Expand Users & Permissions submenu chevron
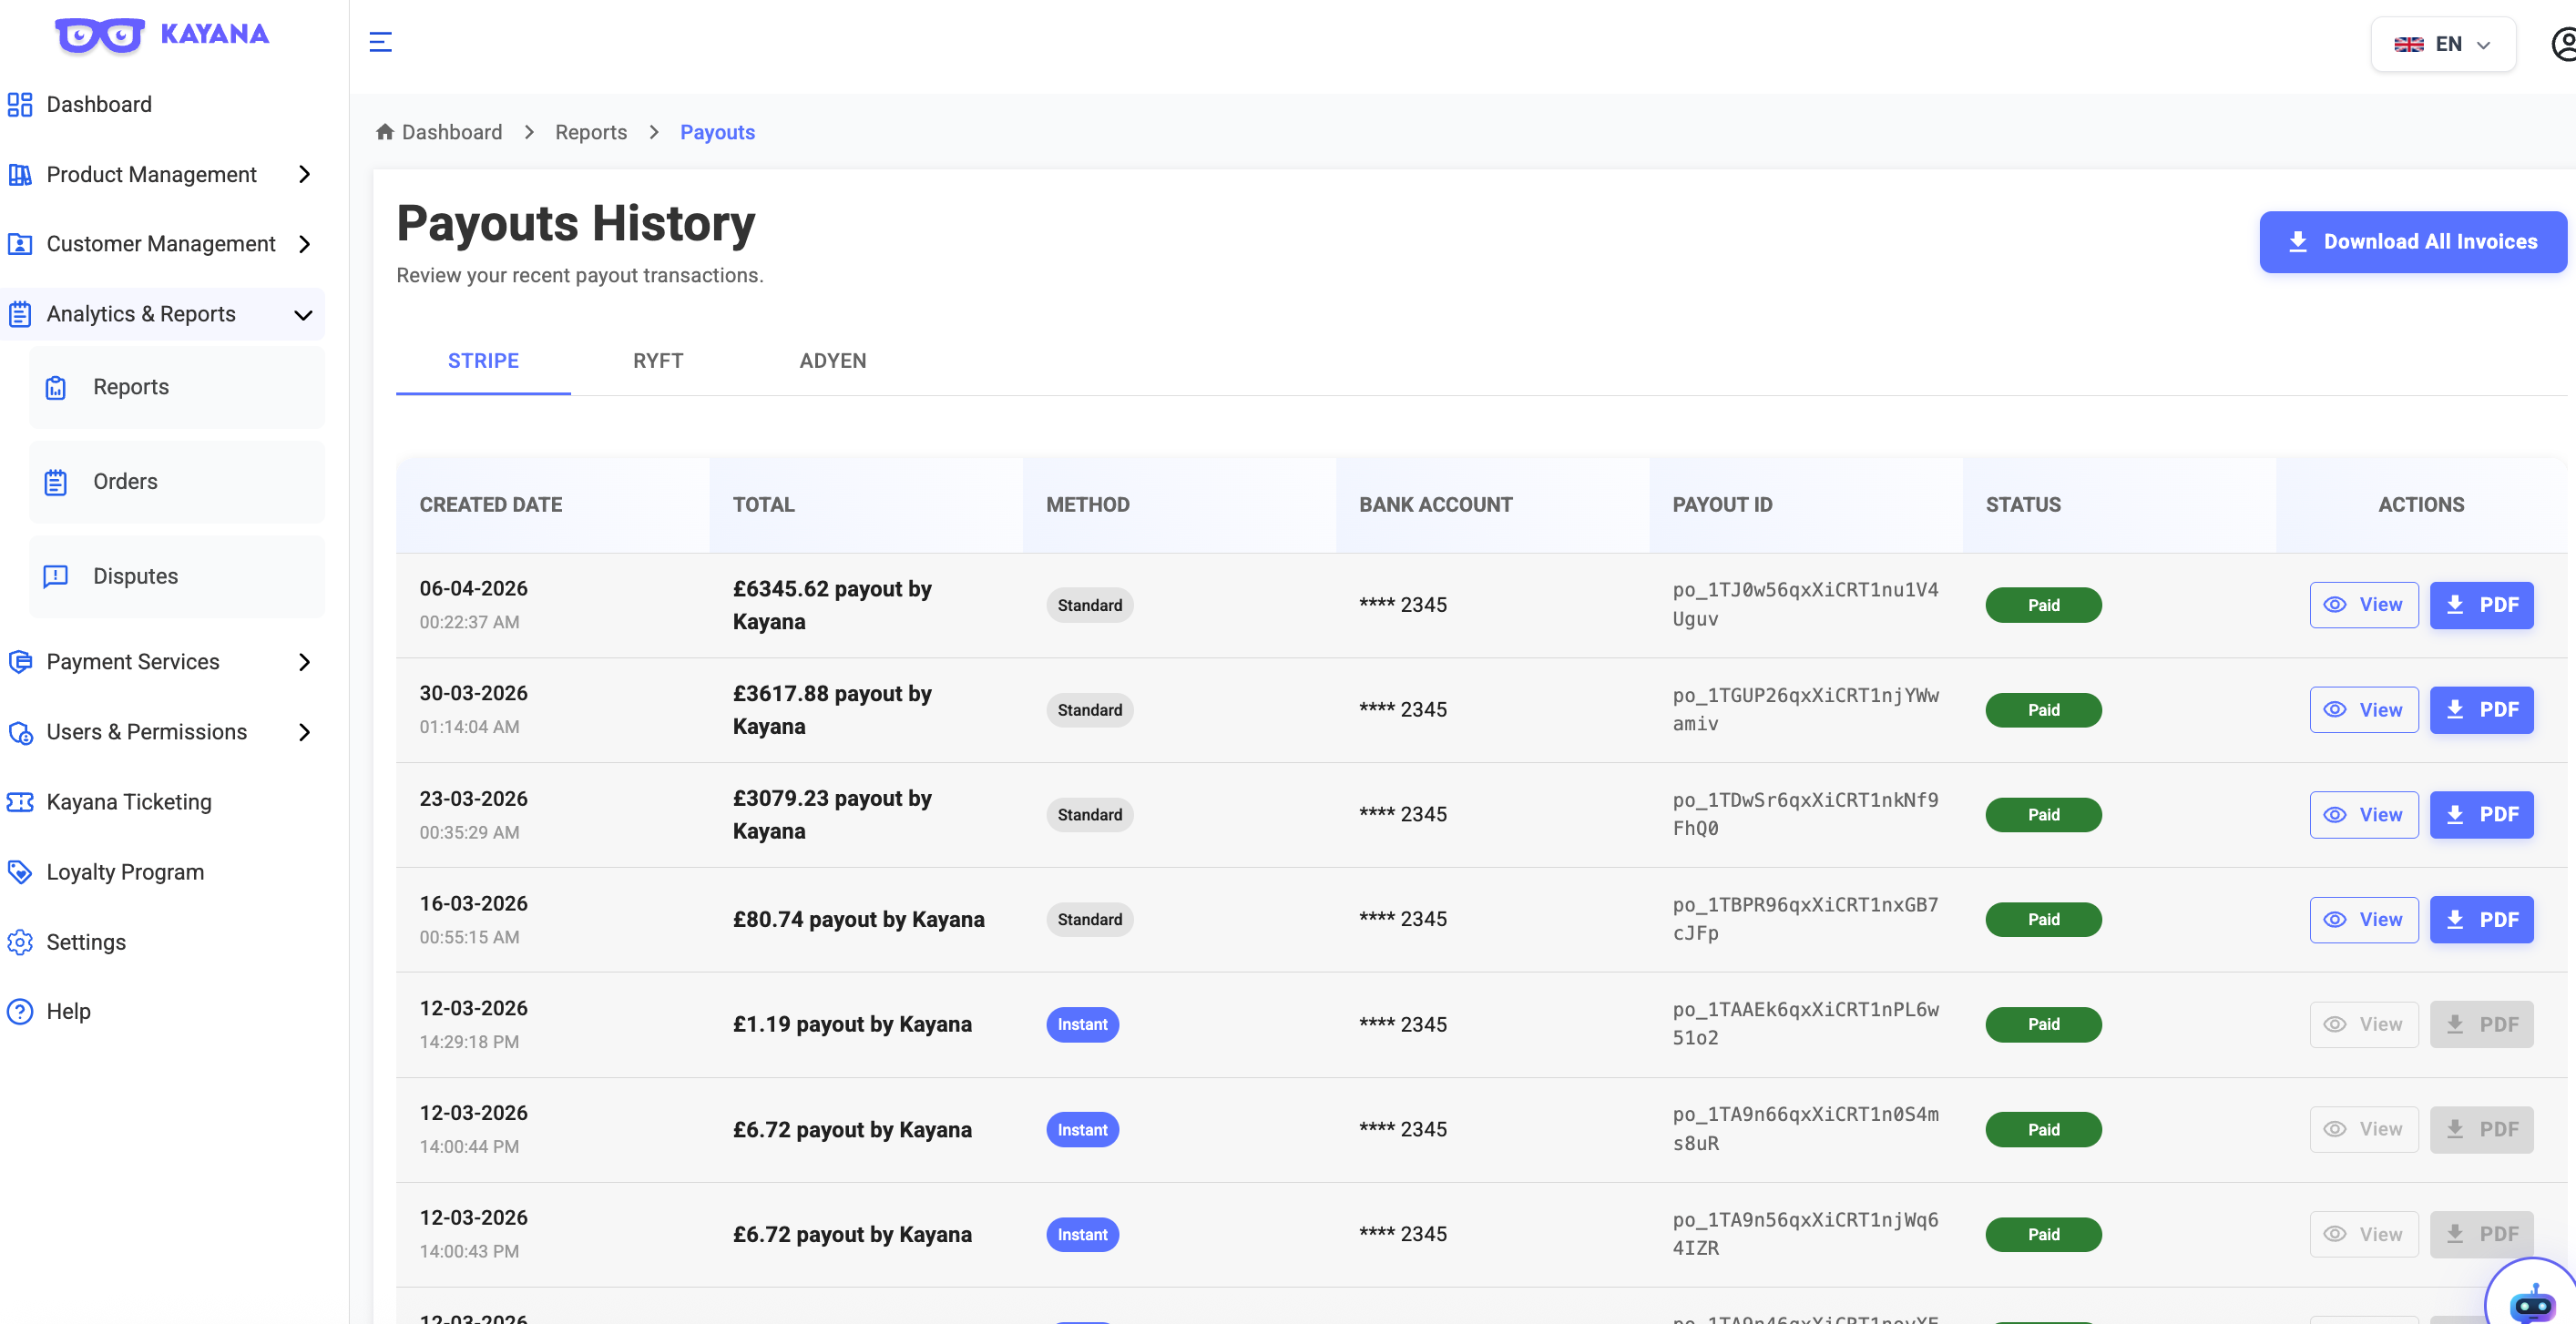 click(x=305, y=732)
